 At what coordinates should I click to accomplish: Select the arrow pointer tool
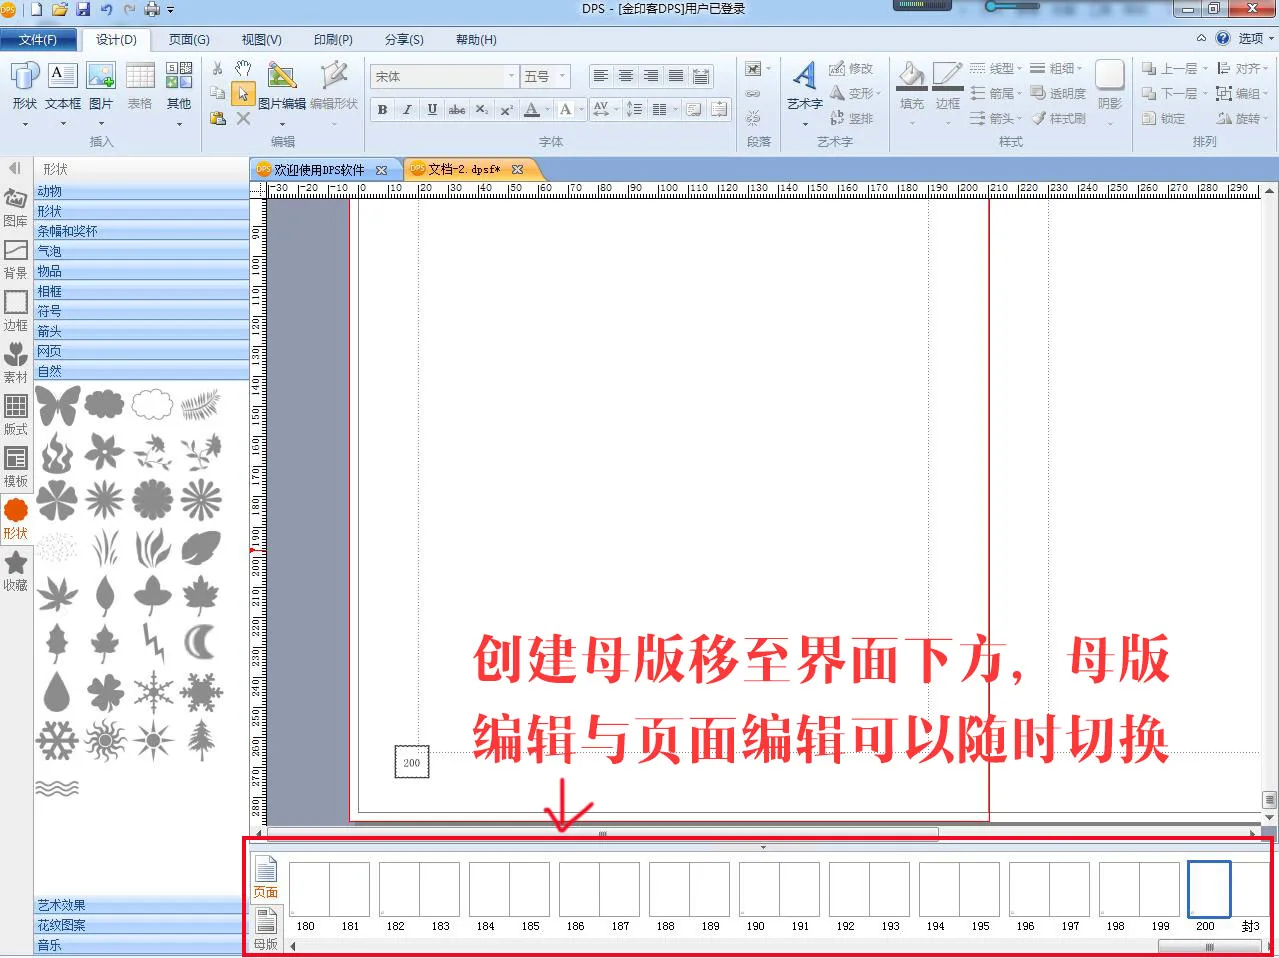click(x=243, y=94)
